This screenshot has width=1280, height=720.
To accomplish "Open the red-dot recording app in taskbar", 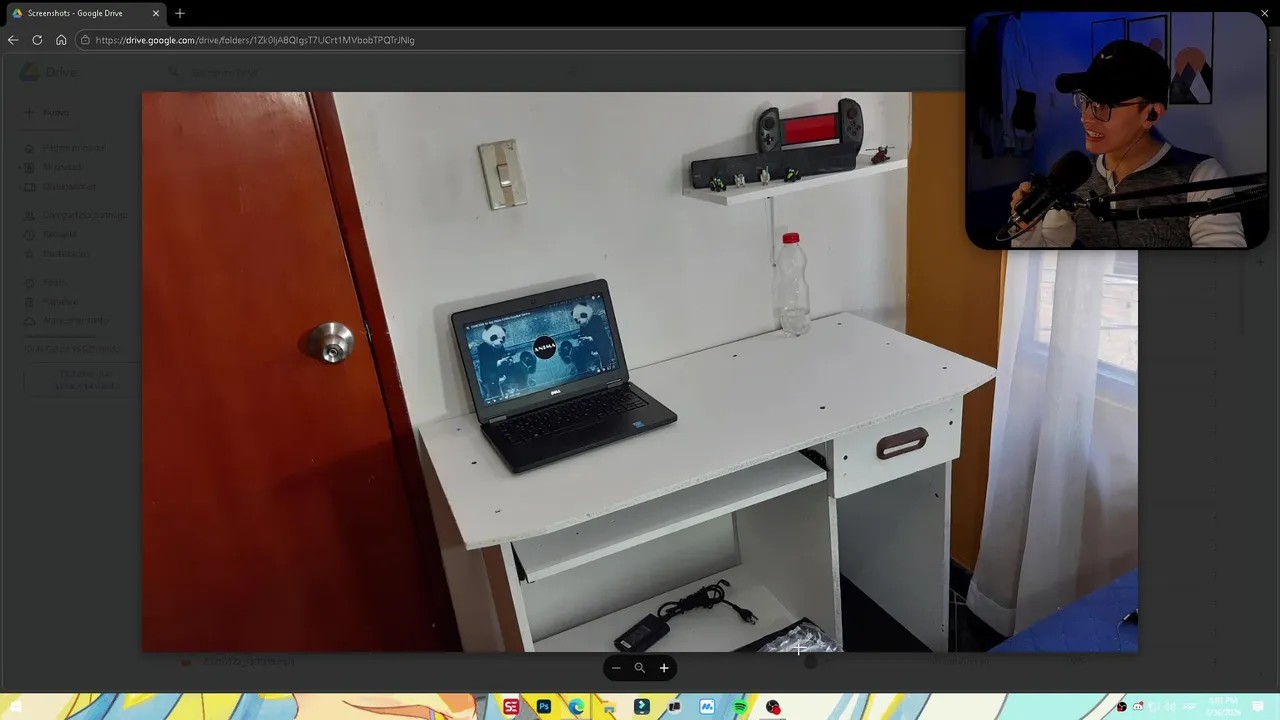I will [773, 707].
